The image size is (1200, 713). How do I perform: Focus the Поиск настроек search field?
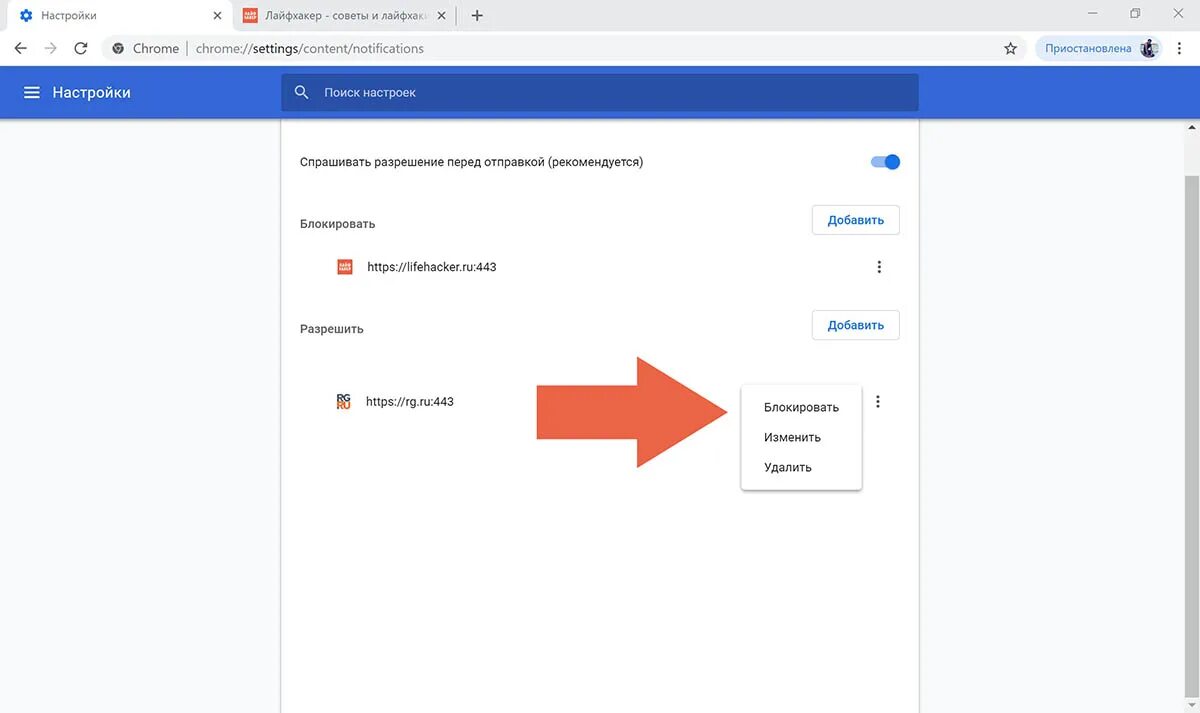click(x=600, y=92)
